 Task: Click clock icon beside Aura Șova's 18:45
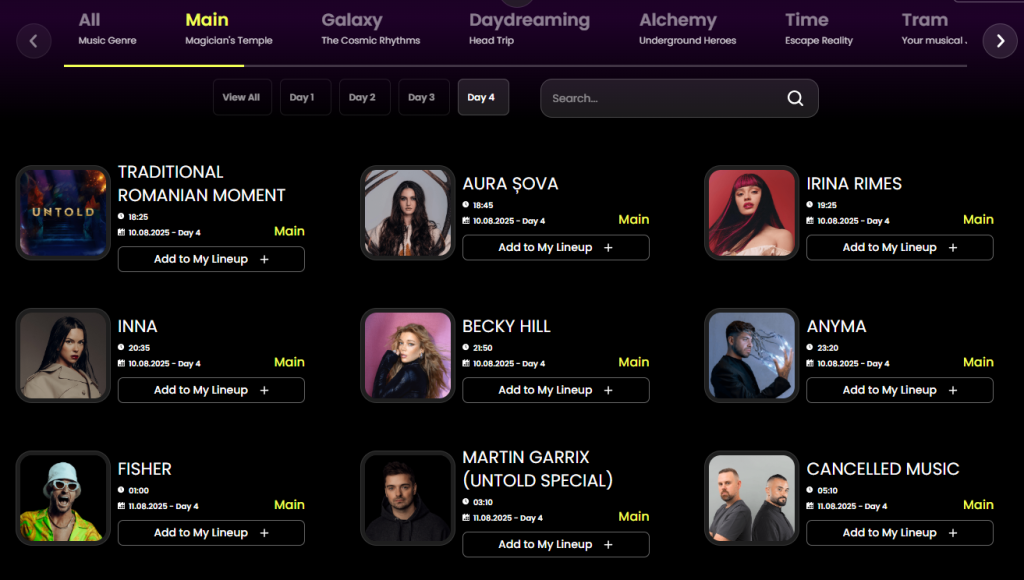[466, 204]
